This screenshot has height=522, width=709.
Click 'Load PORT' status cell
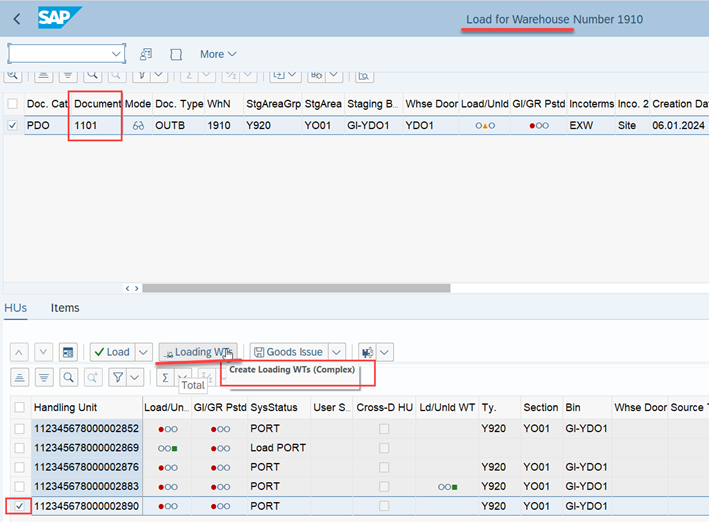[278, 448]
